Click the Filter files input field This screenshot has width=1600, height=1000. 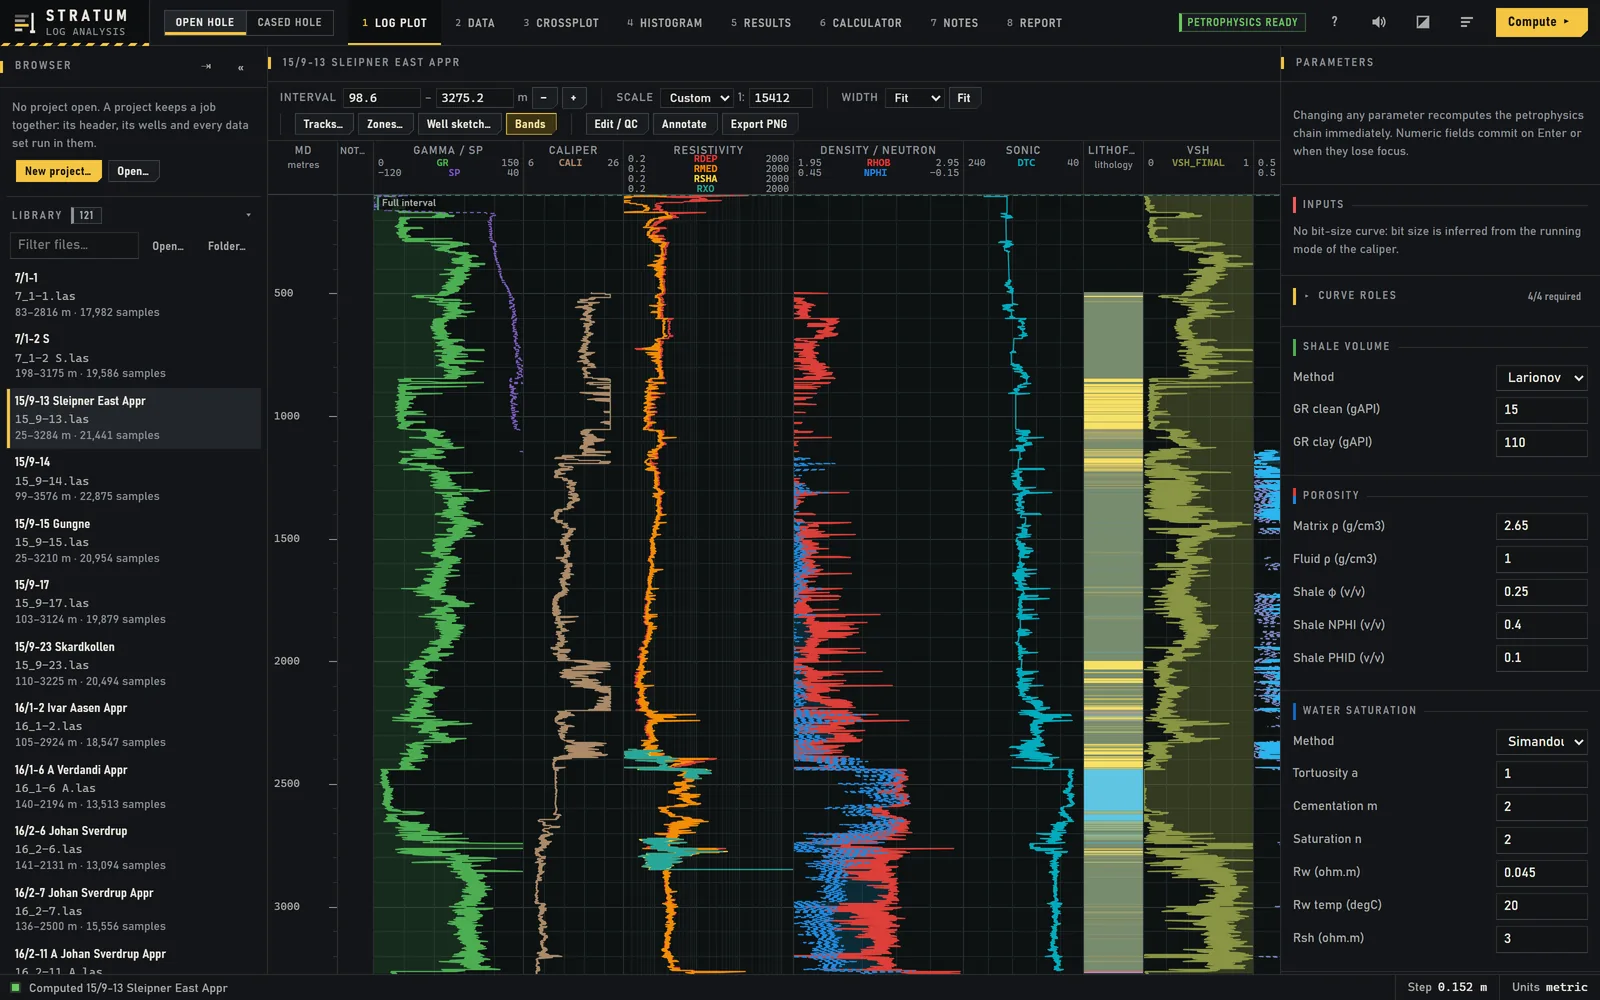74,245
